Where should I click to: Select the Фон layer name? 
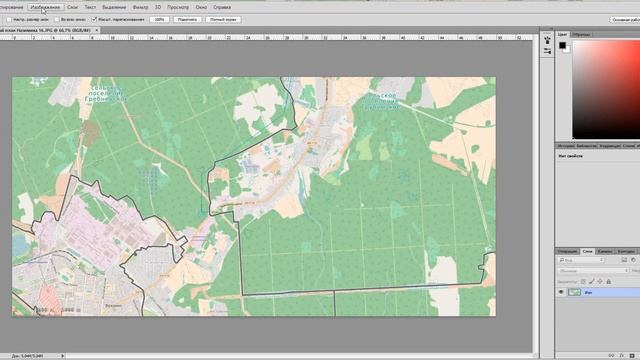(588, 293)
